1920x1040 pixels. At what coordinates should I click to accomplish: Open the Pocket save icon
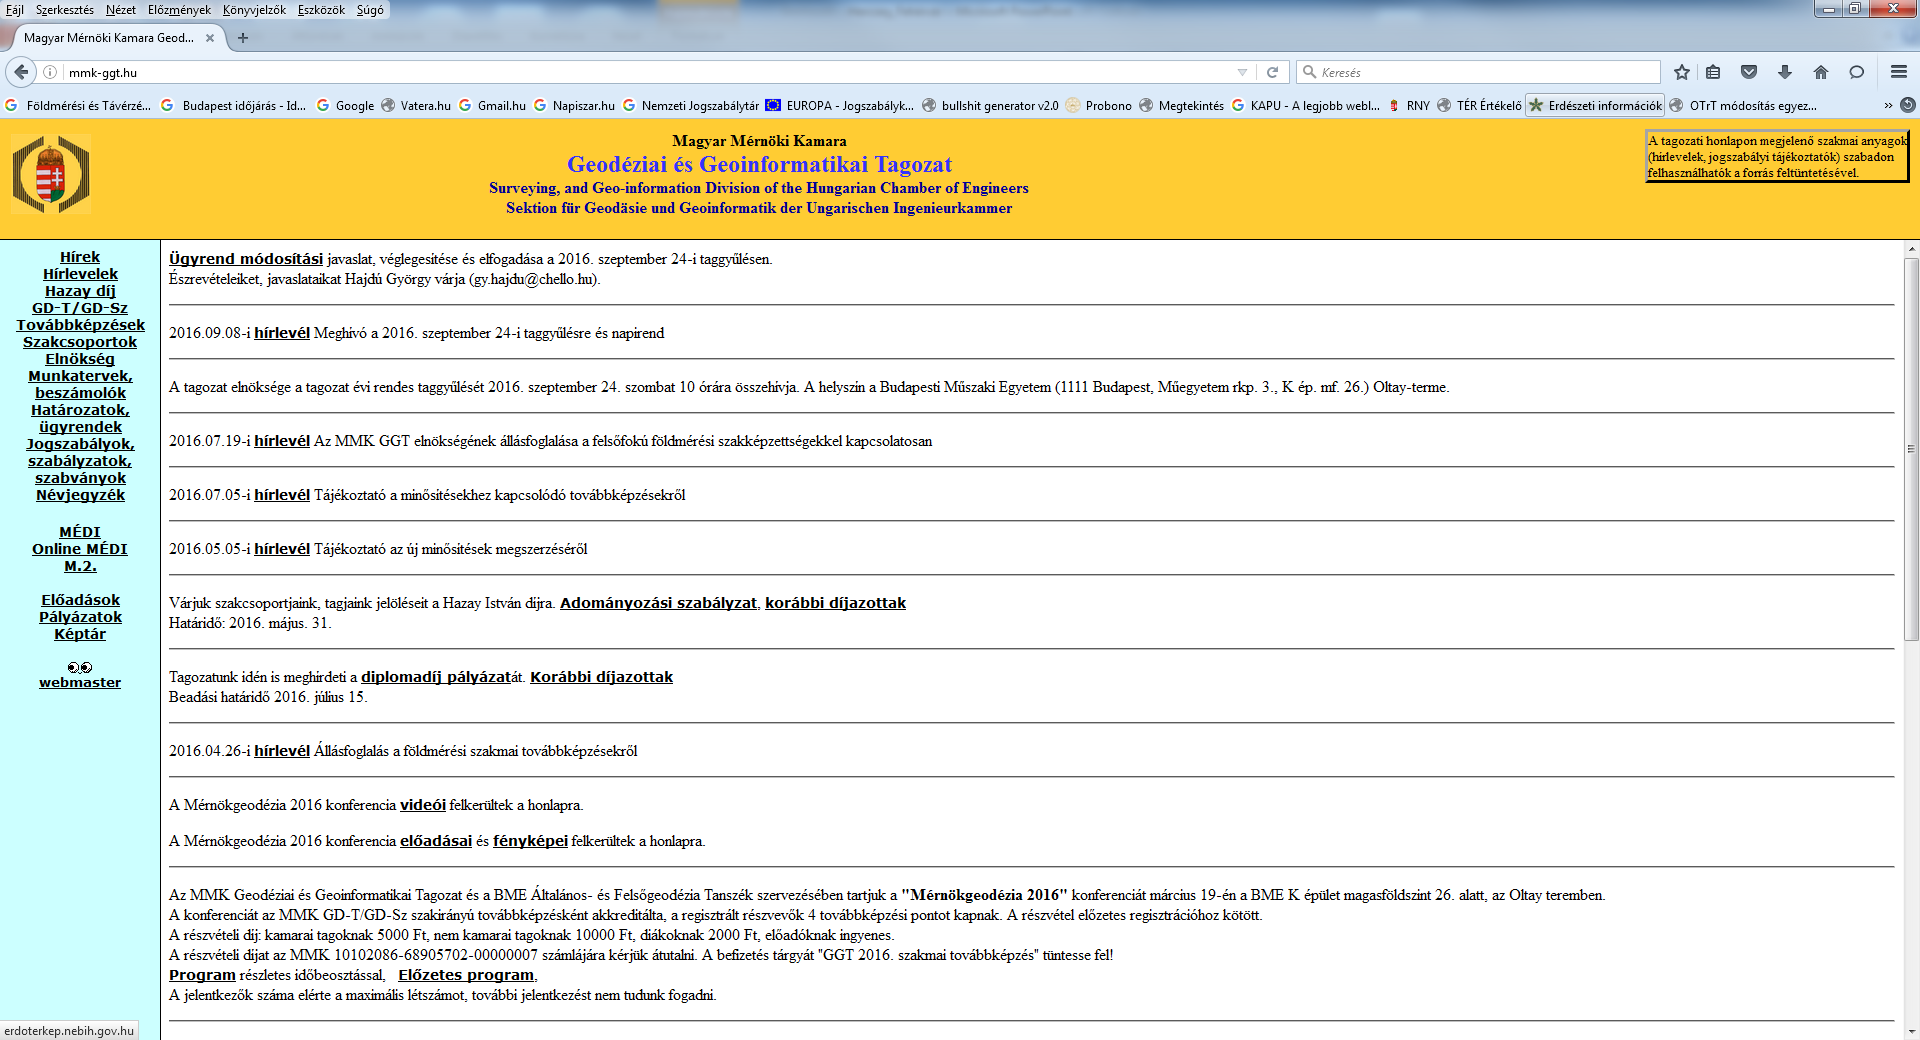(x=1749, y=72)
